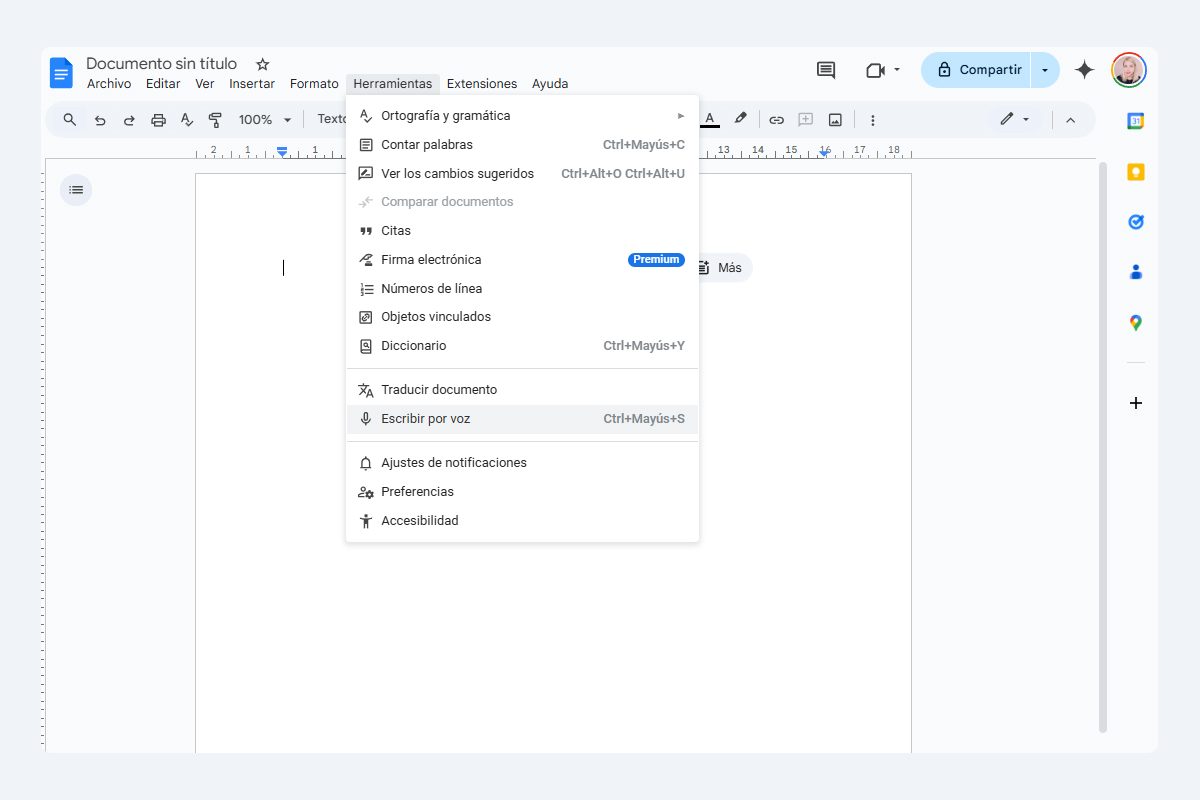Open the Gemini assistant icon
This screenshot has width=1200, height=800.
pos(1084,69)
